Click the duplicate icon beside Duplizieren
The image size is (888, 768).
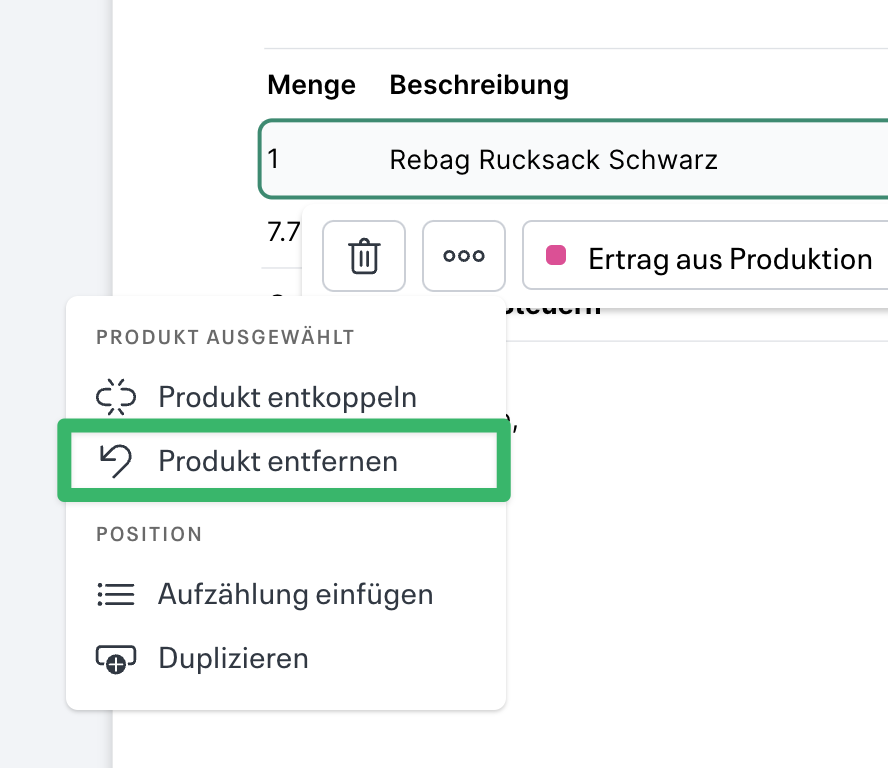pyautogui.click(x=116, y=658)
